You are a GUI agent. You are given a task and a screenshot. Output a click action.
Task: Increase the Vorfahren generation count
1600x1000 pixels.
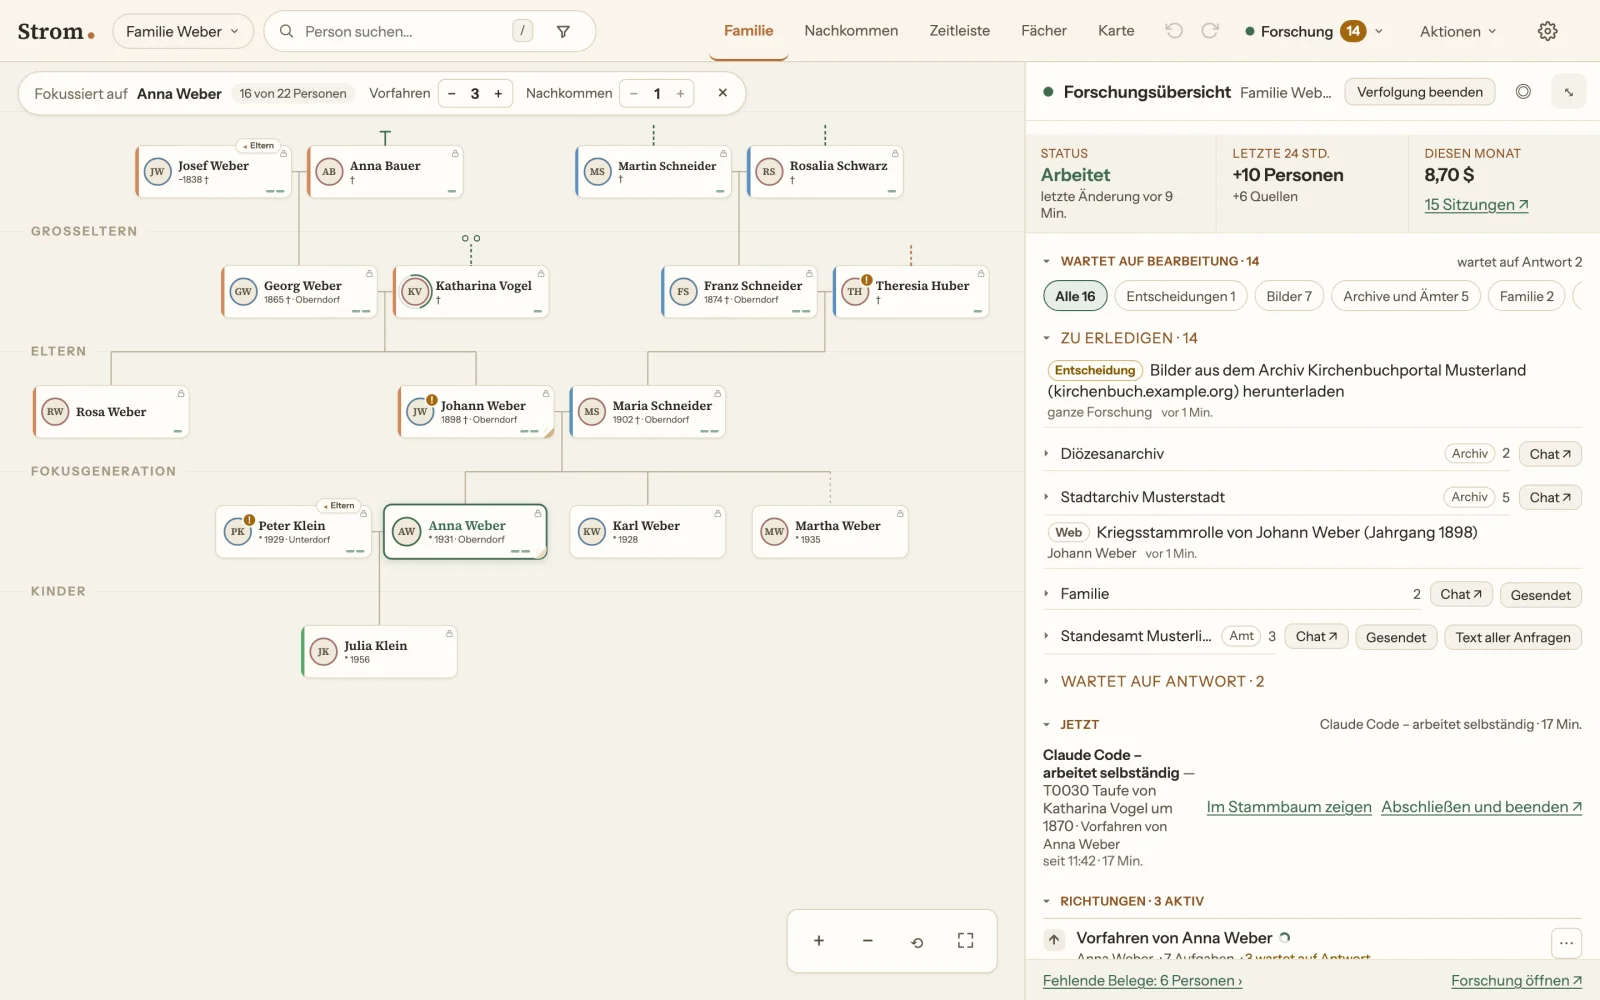498,94
